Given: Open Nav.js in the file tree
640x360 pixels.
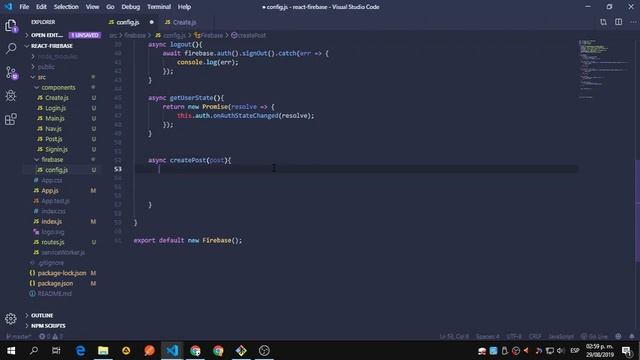Looking at the screenshot, I should pyautogui.click(x=53, y=129).
